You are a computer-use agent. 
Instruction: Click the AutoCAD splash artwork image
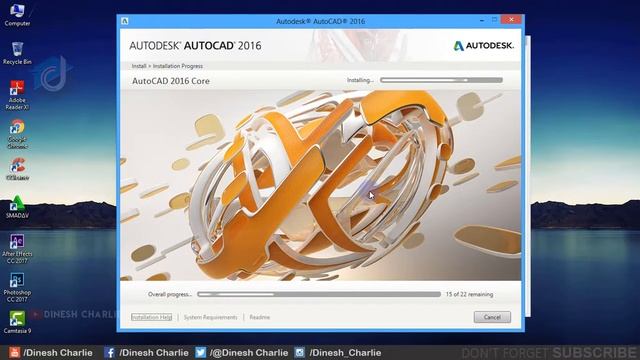pos(320,185)
